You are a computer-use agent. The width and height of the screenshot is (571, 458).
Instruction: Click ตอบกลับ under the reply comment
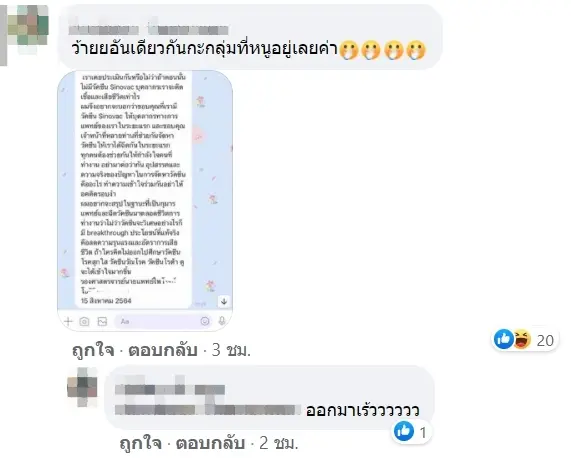tap(210, 443)
